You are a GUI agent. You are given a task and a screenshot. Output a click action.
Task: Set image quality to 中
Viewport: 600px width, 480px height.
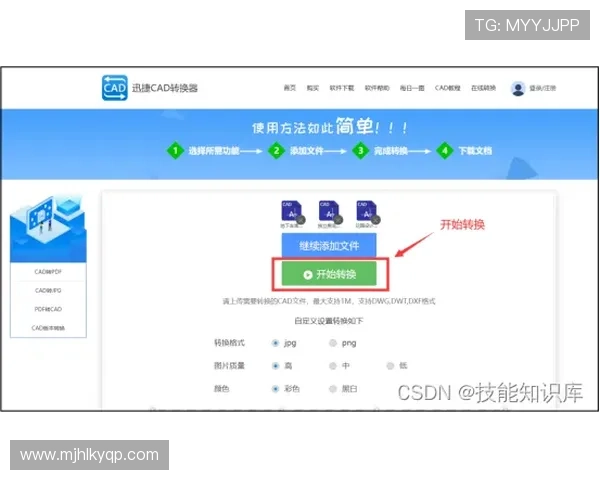click(x=333, y=366)
